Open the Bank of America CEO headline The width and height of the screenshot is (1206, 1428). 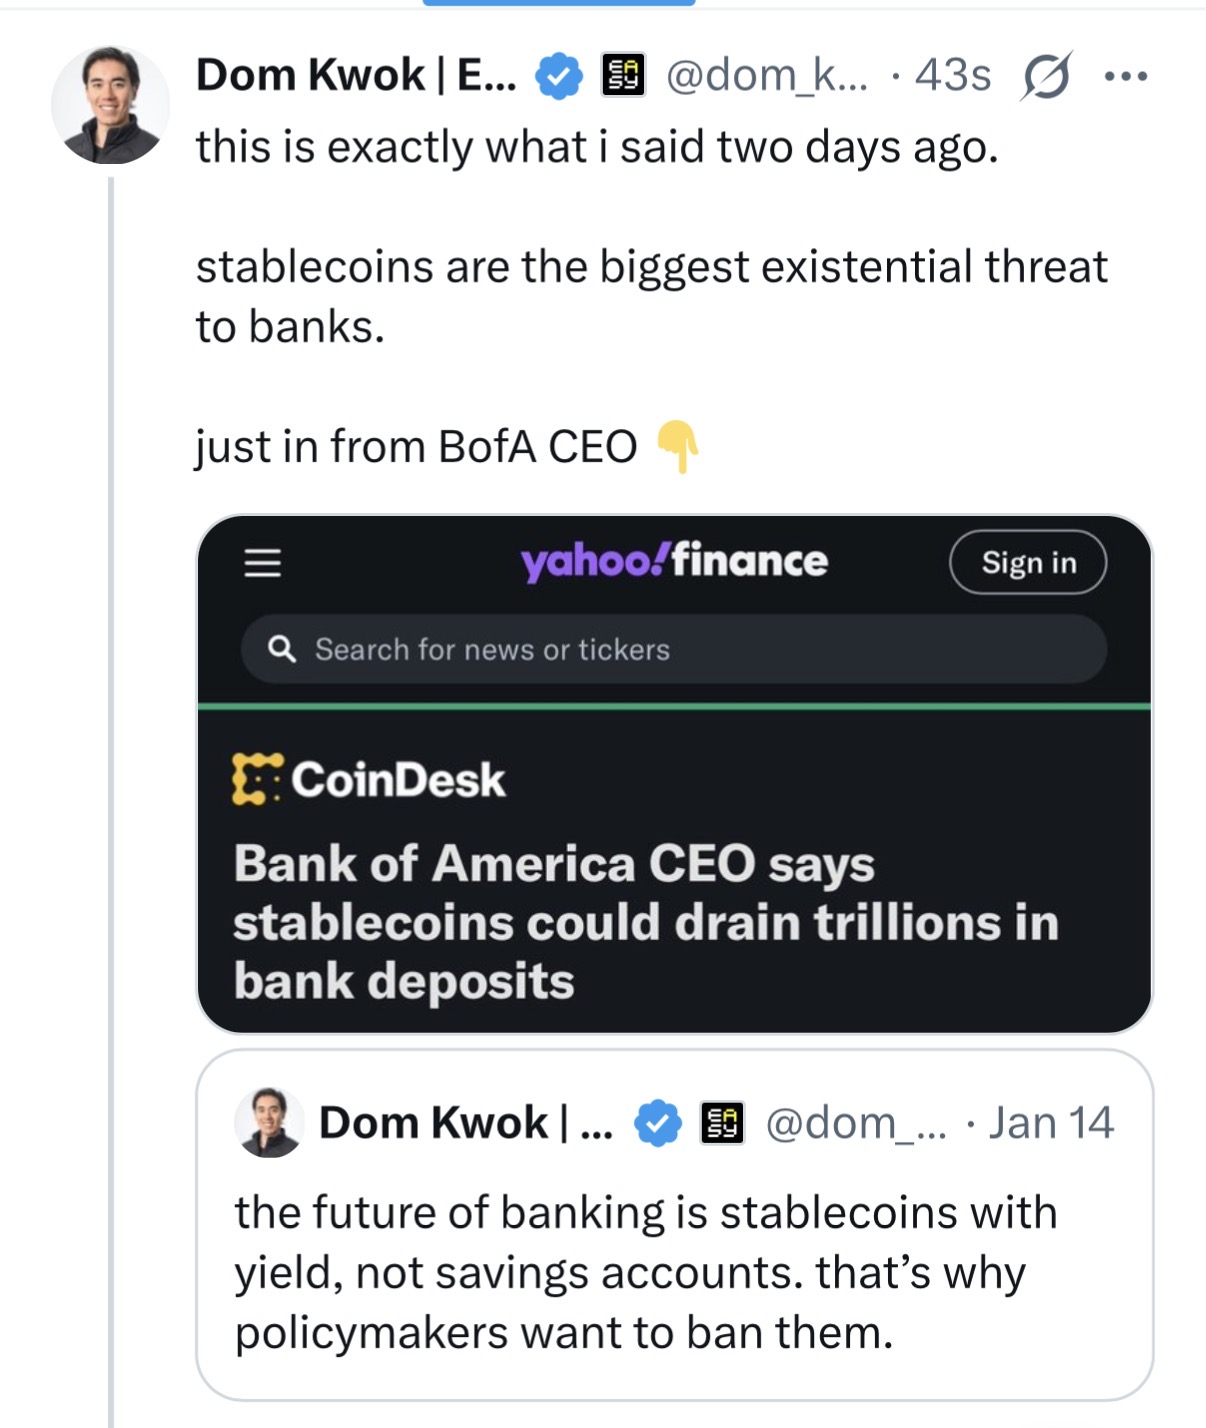(646, 922)
